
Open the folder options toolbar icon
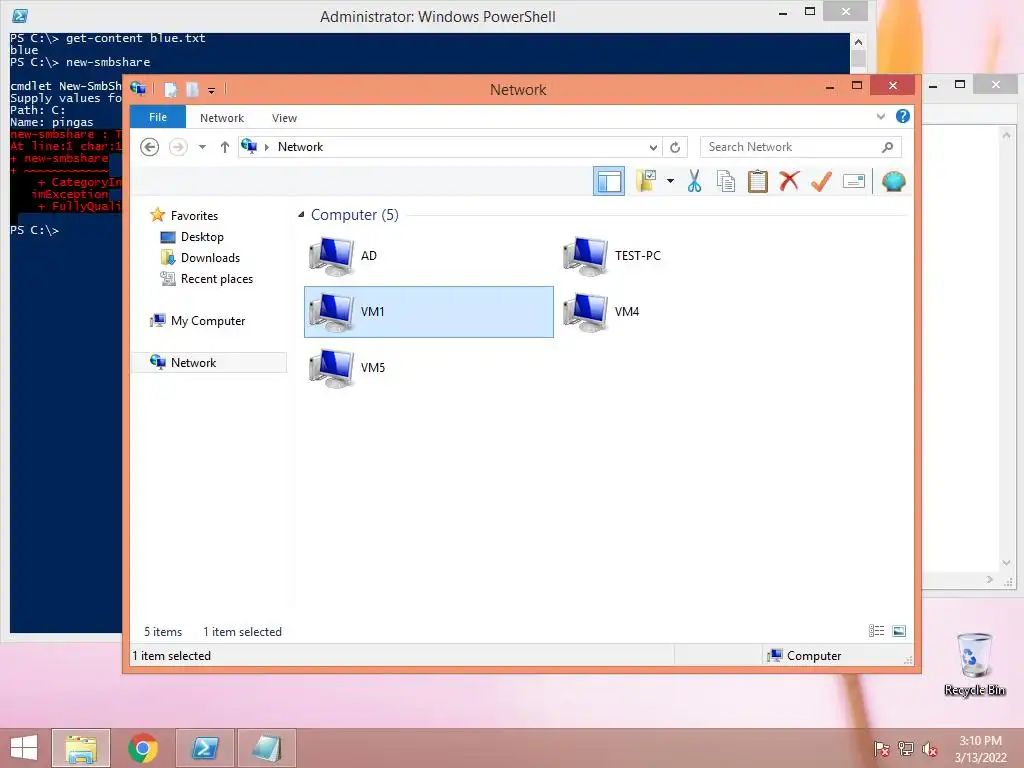point(647,181)
